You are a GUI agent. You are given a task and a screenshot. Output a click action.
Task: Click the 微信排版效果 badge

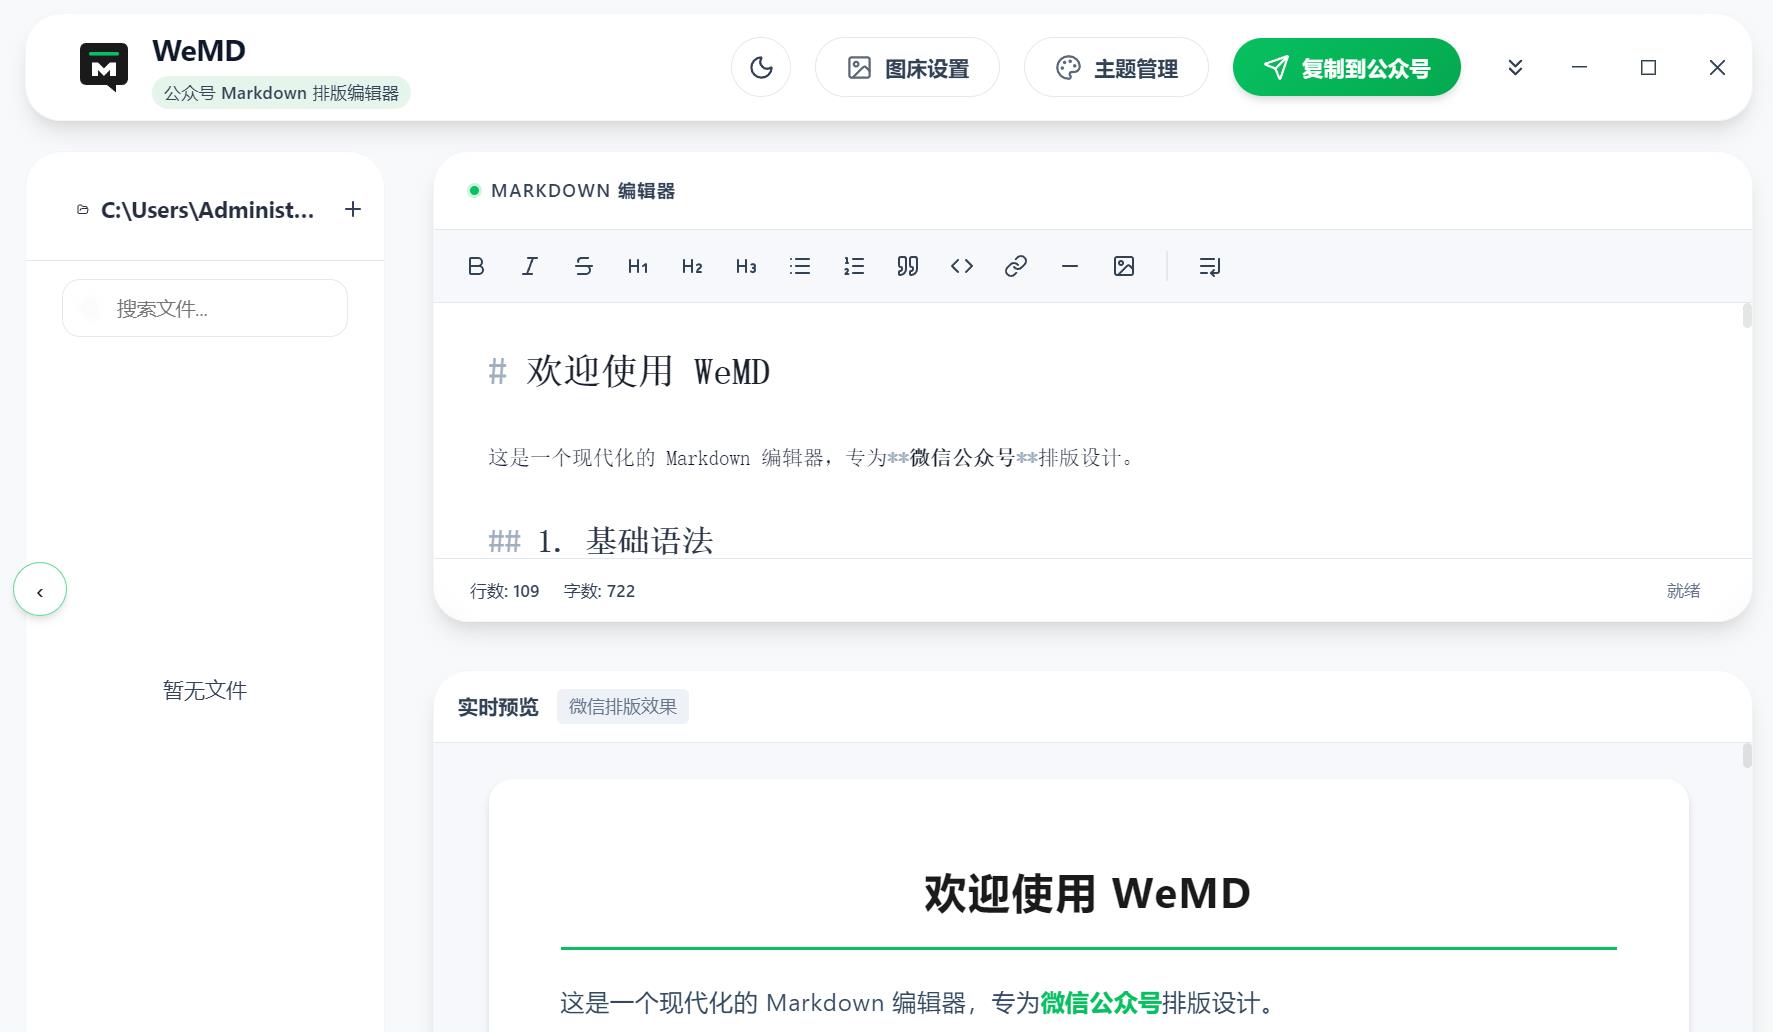click(x=623, y=707)
